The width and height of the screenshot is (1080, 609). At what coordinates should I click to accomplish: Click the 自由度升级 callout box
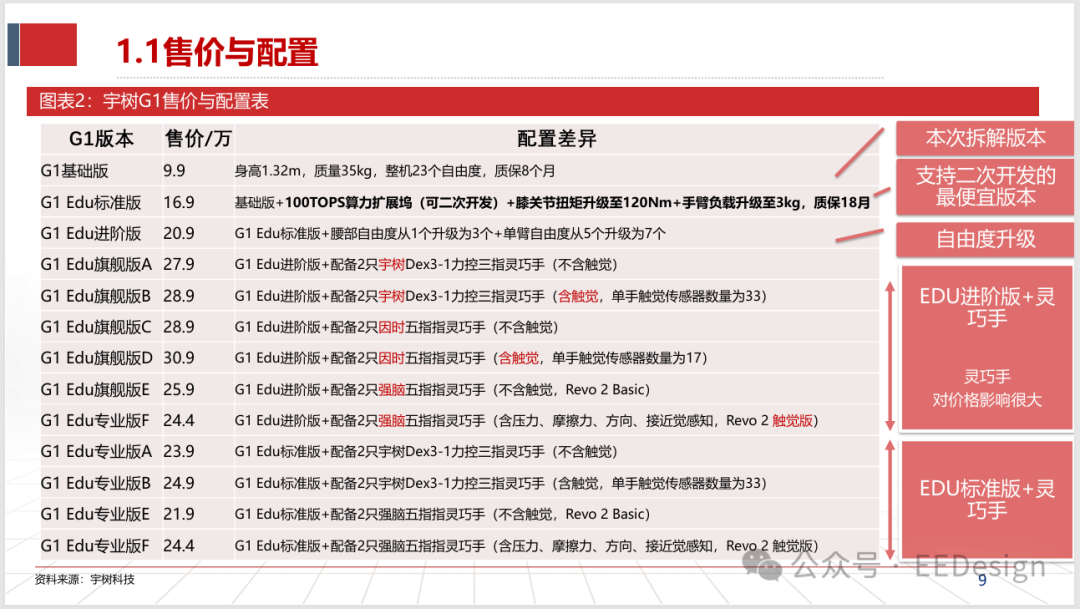(985, 239)
